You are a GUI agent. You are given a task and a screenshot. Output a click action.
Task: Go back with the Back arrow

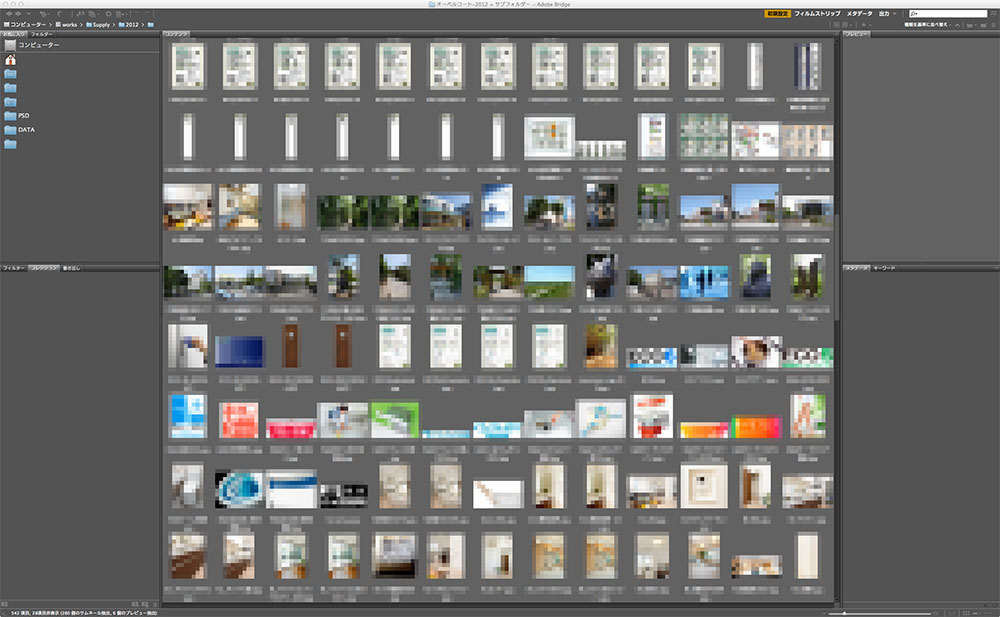point(9,13)
